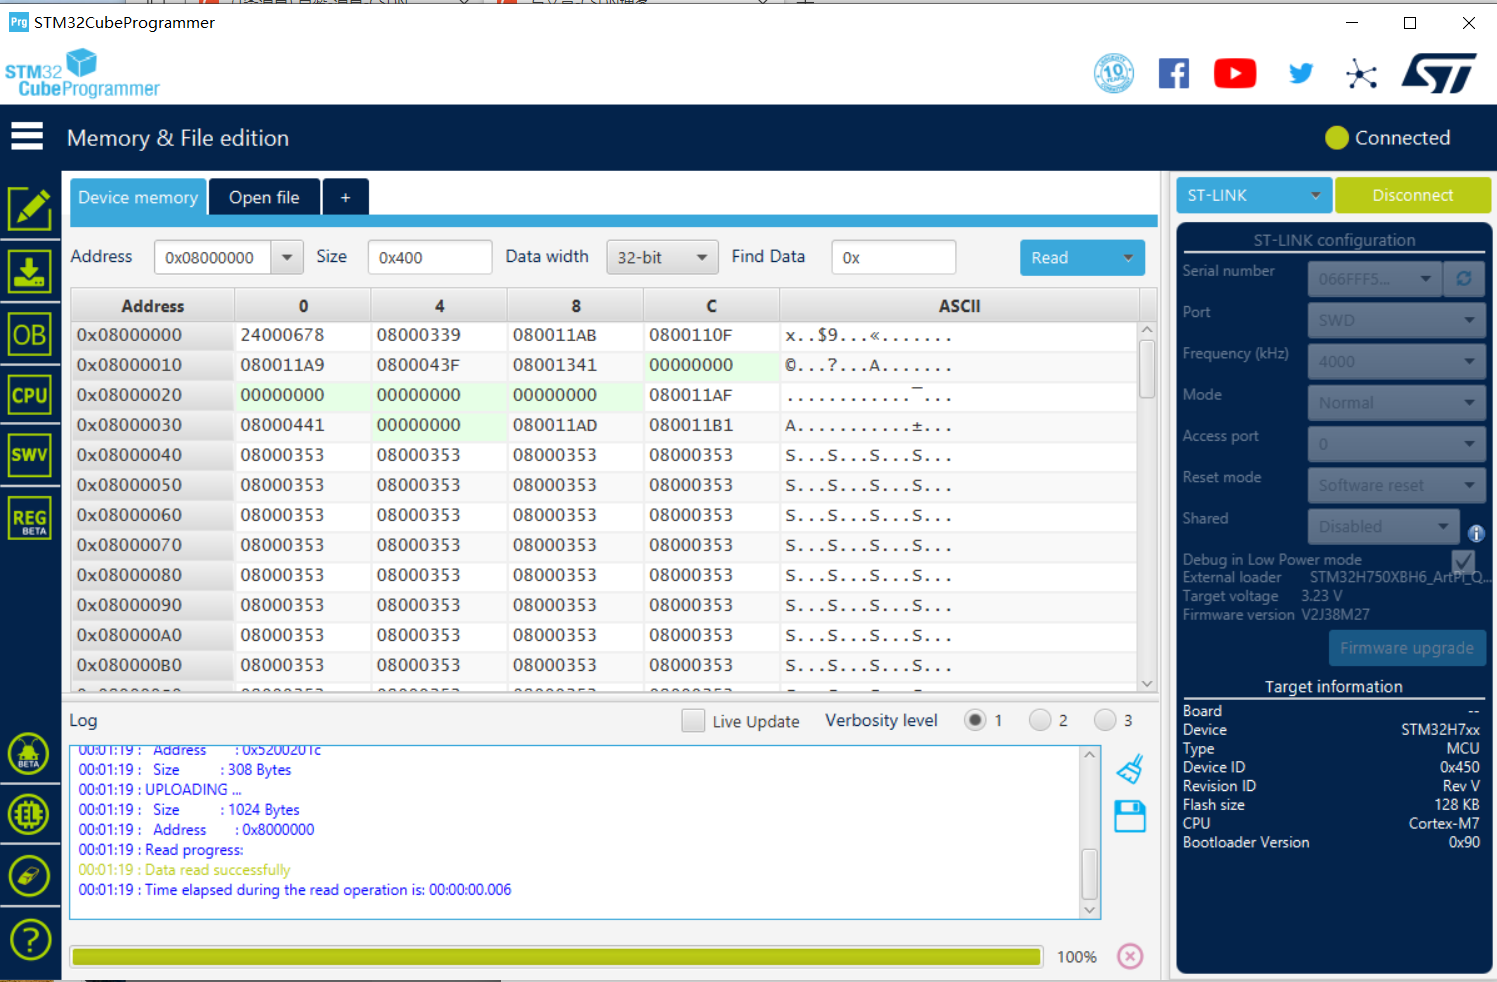Open the Access port dropdown

click(1397, 443)
